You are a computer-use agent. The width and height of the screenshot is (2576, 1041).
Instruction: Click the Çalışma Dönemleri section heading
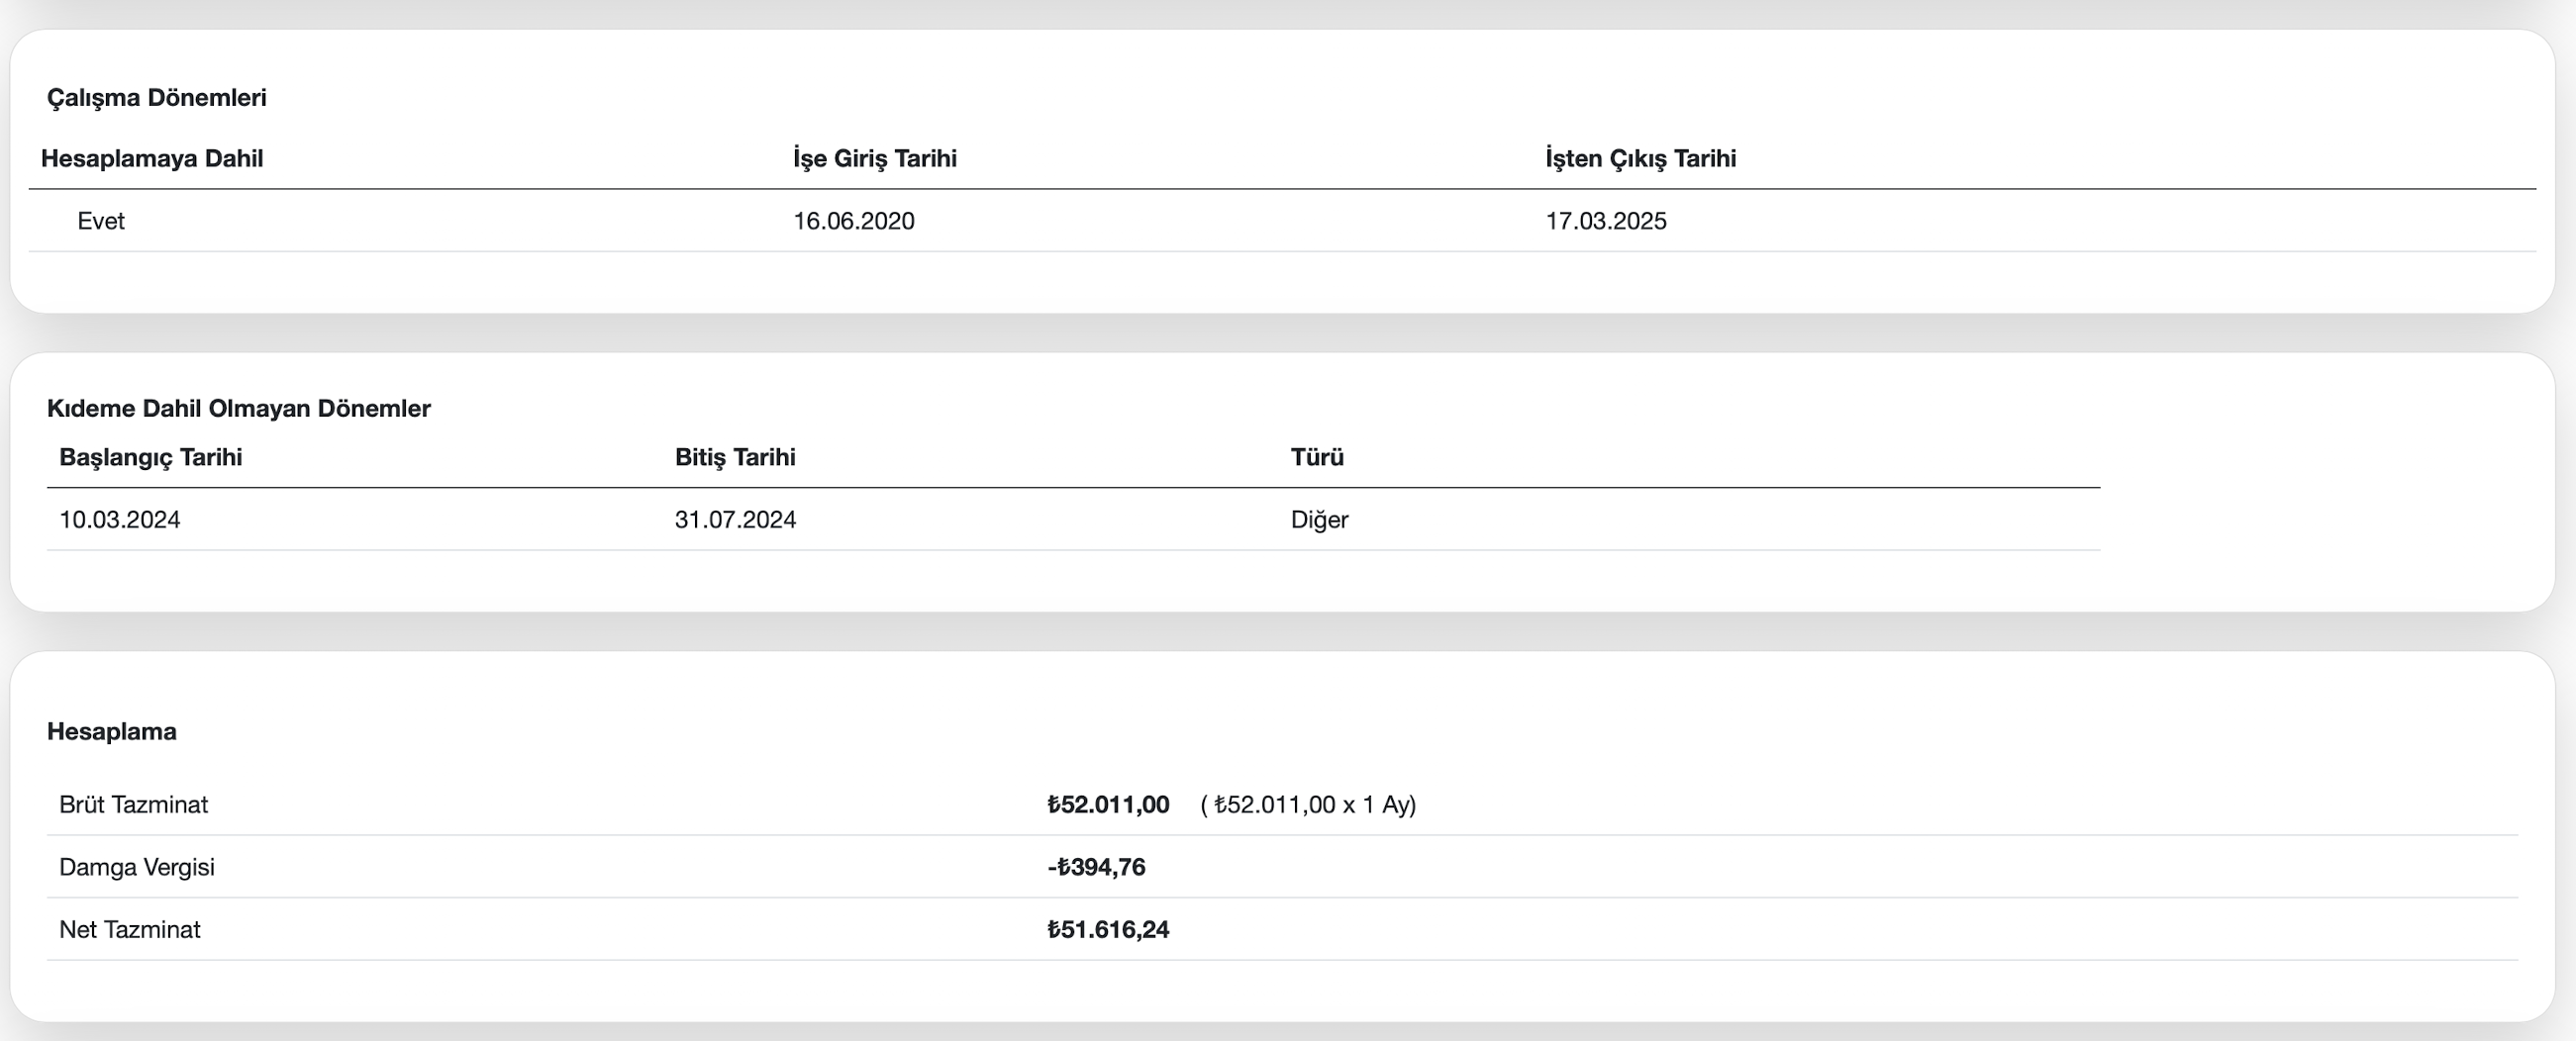[x=156, y=97]
